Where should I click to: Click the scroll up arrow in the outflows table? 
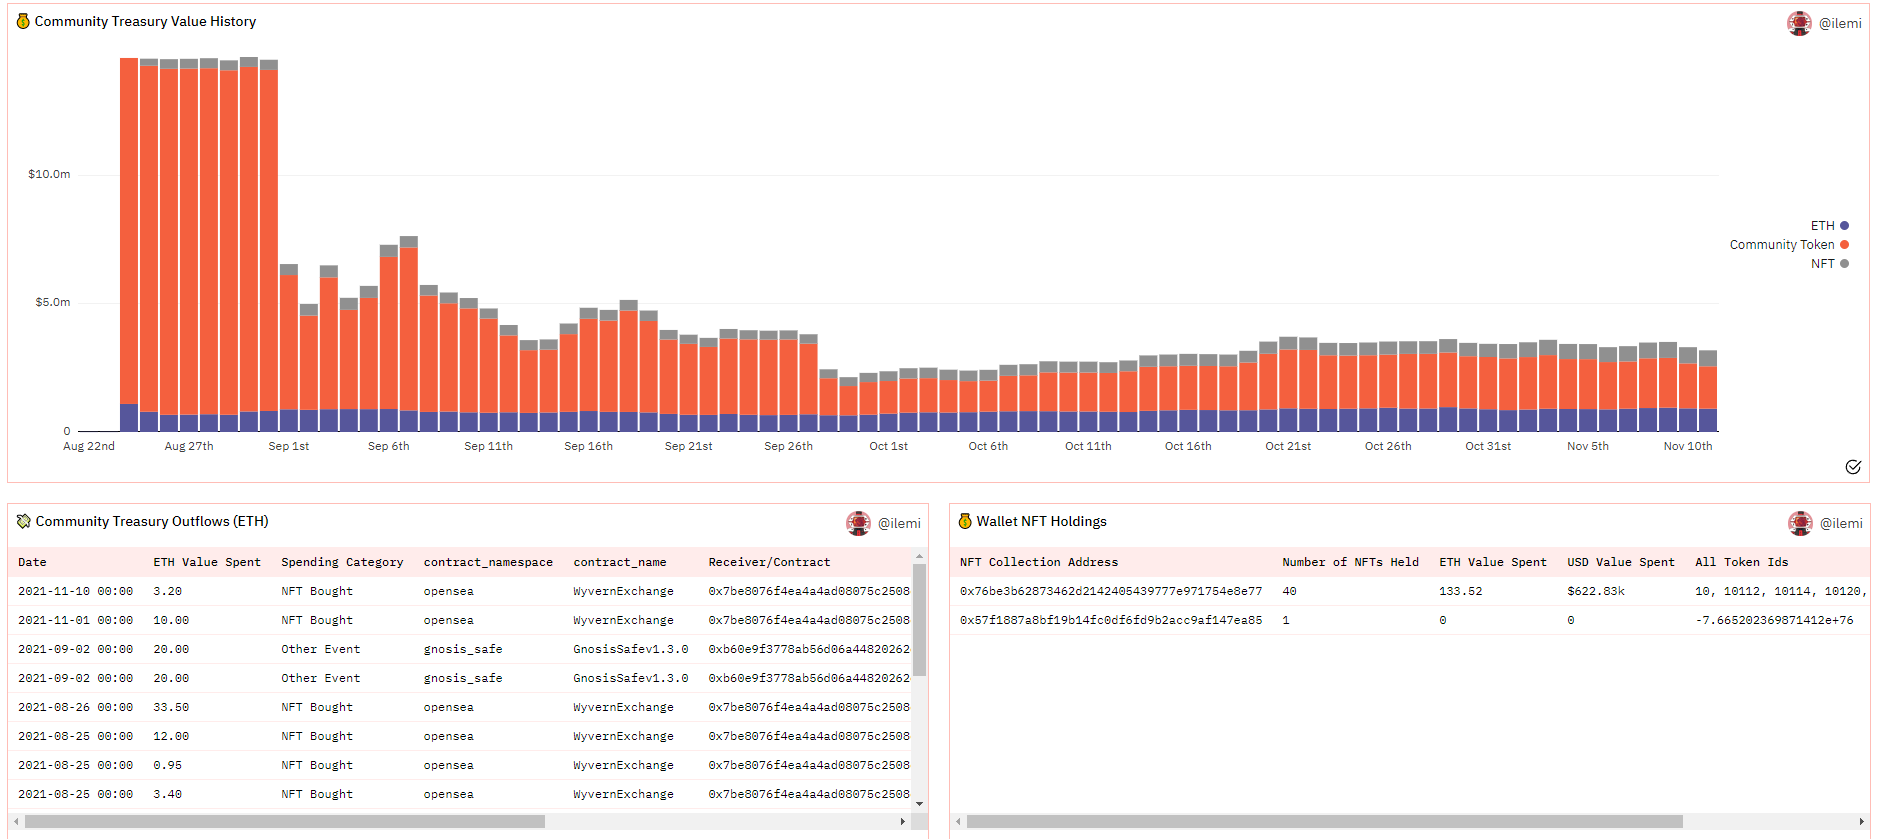pos(919,556)
